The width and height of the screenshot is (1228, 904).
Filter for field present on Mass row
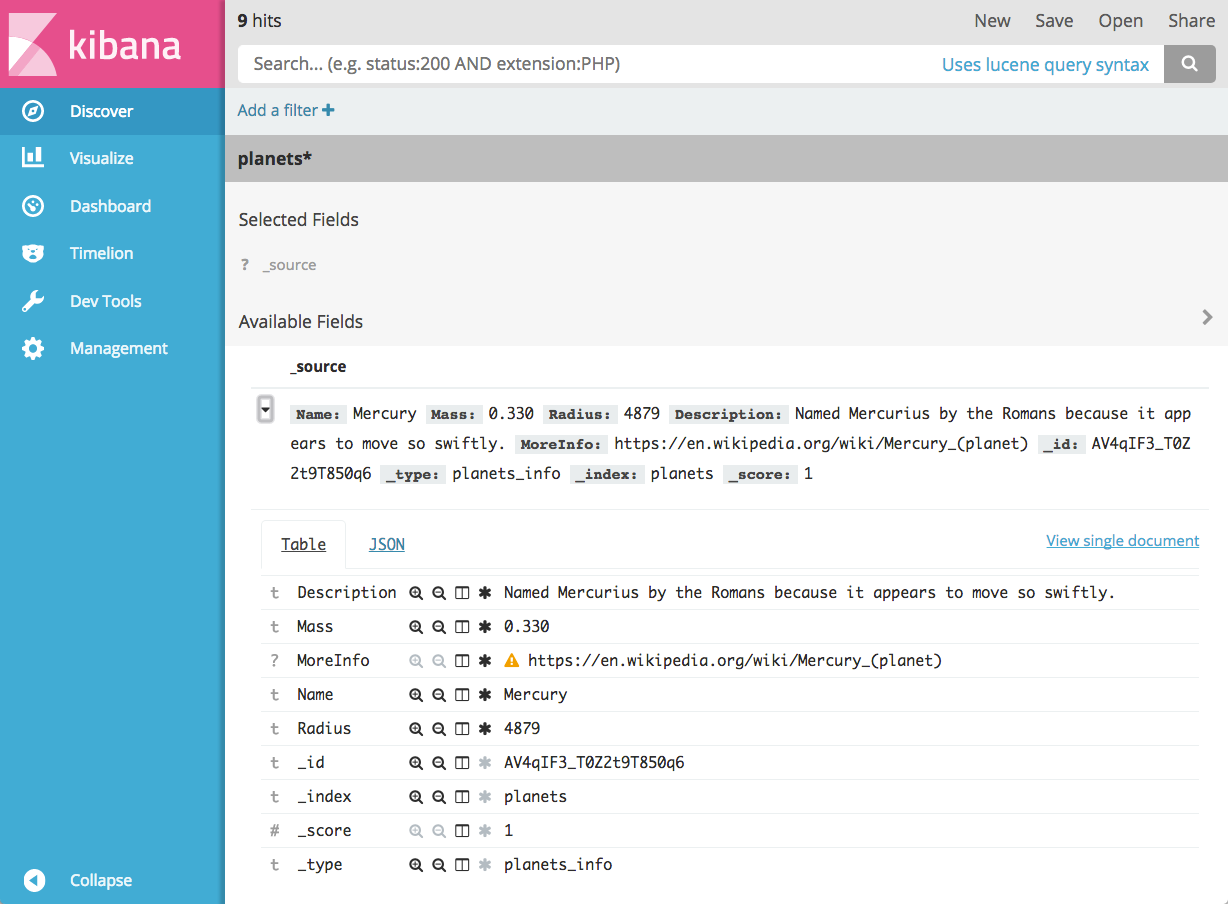point(485,627)
